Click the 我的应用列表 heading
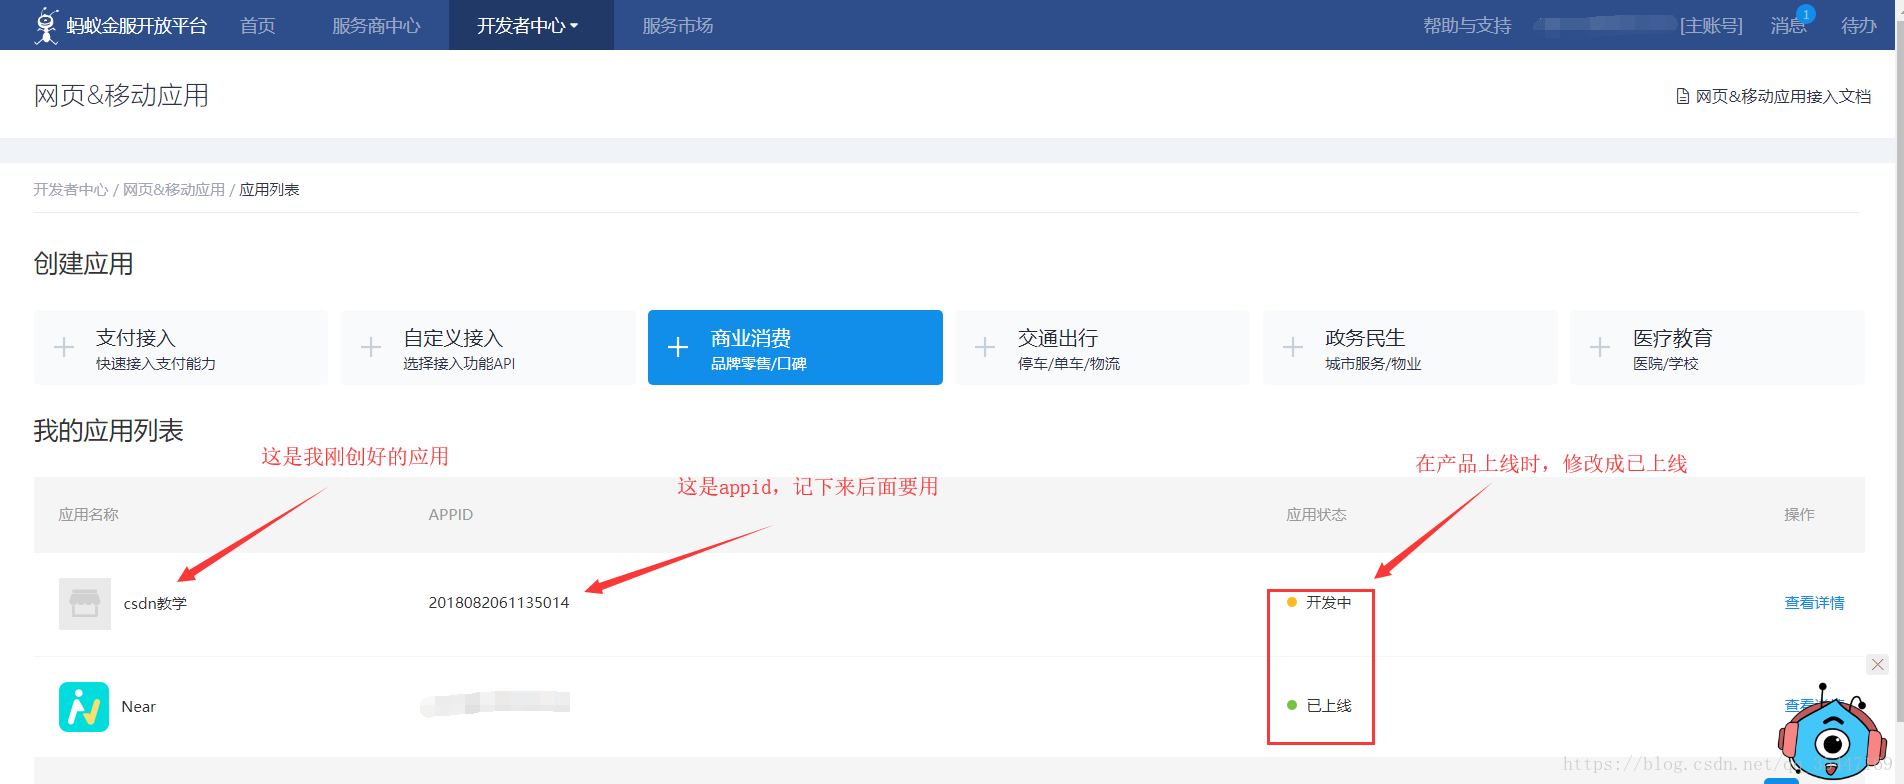Screen dimensions: 1904x784 (x=108, y=431)
